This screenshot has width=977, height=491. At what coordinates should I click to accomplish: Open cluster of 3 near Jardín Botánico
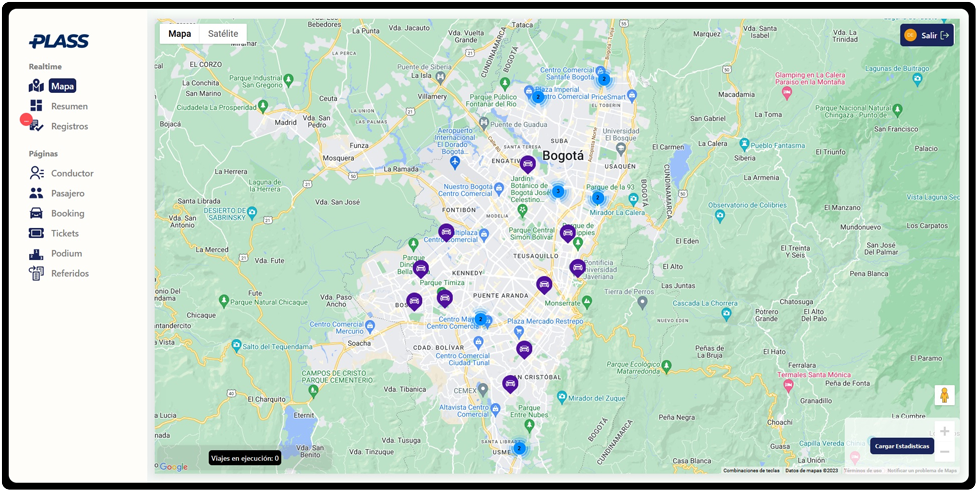pyautogui.click(x=558, y=191)
